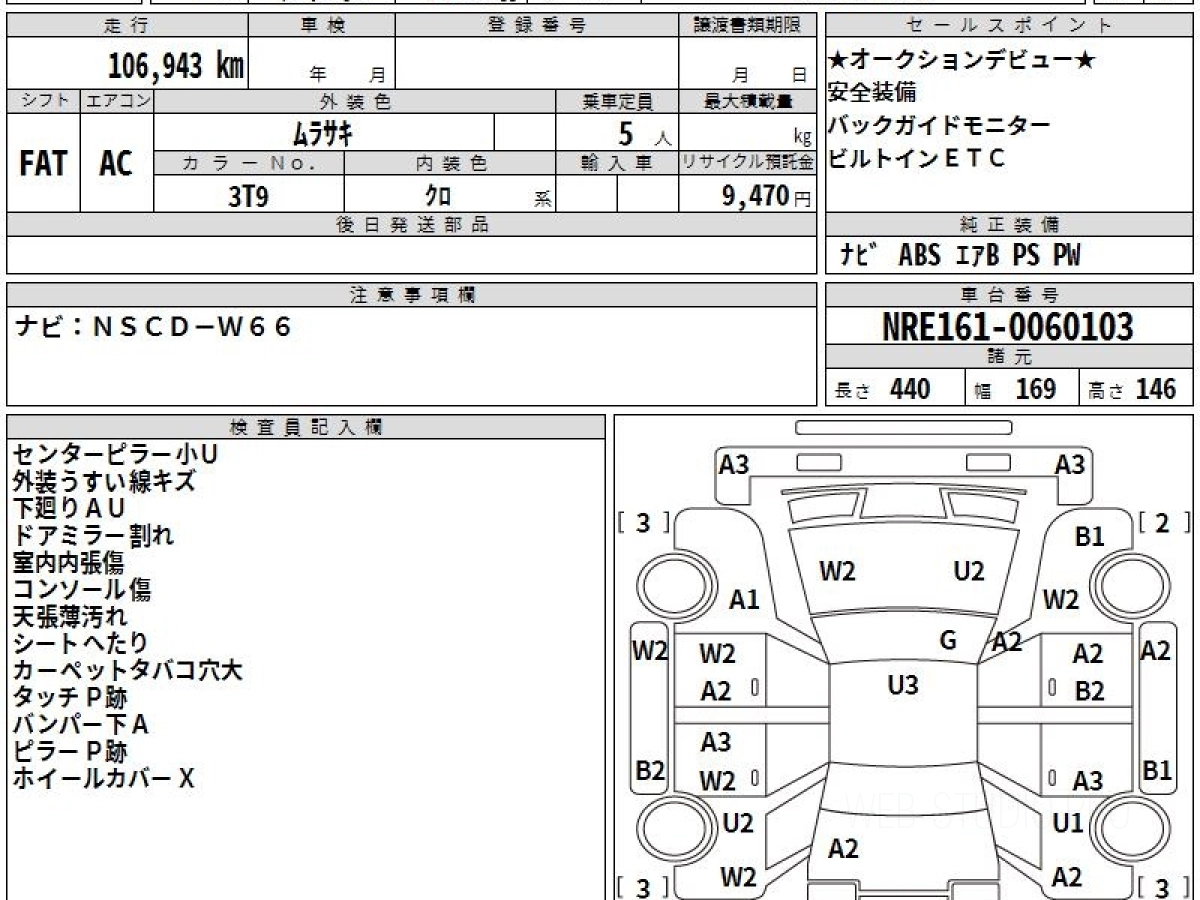Select the 注意事項欄 header
The width and height of the screenshot is (1200, 900).
pos(412,295)
